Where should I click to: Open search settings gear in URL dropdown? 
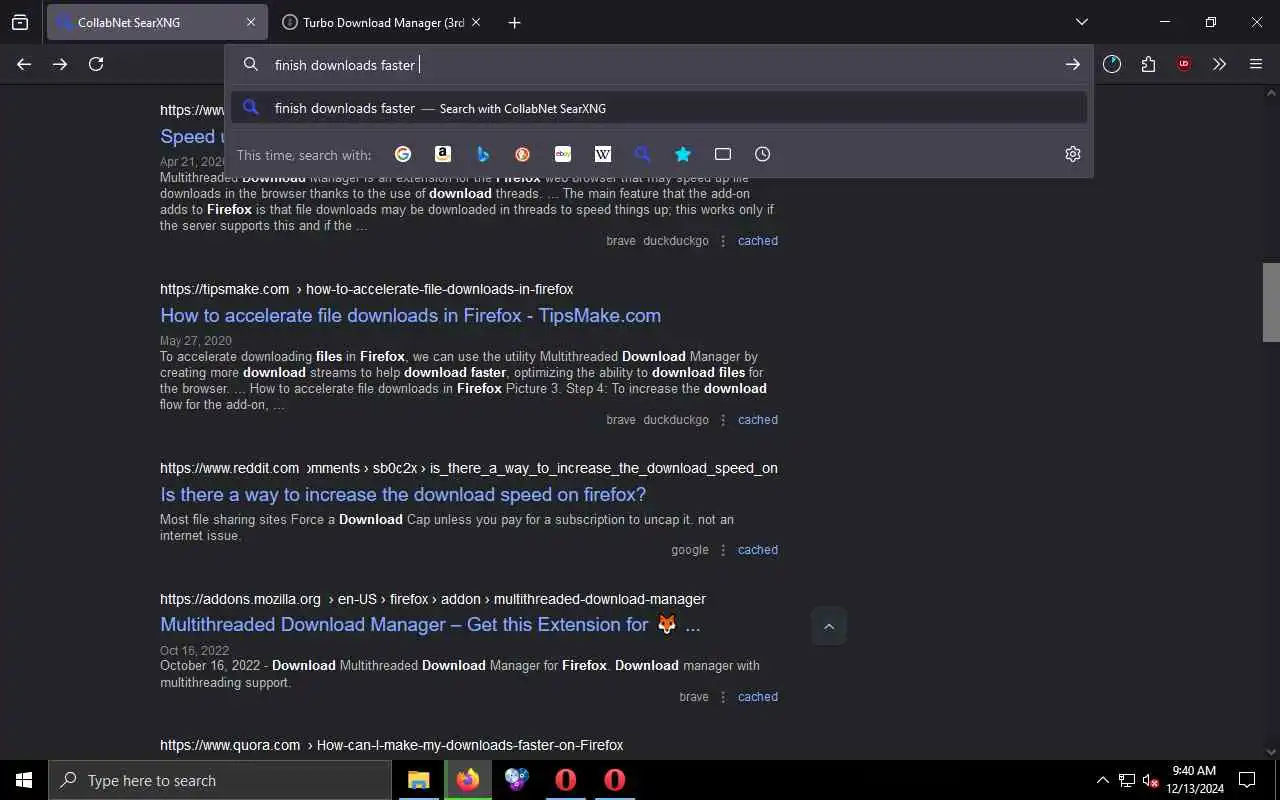coord(1073,154)
